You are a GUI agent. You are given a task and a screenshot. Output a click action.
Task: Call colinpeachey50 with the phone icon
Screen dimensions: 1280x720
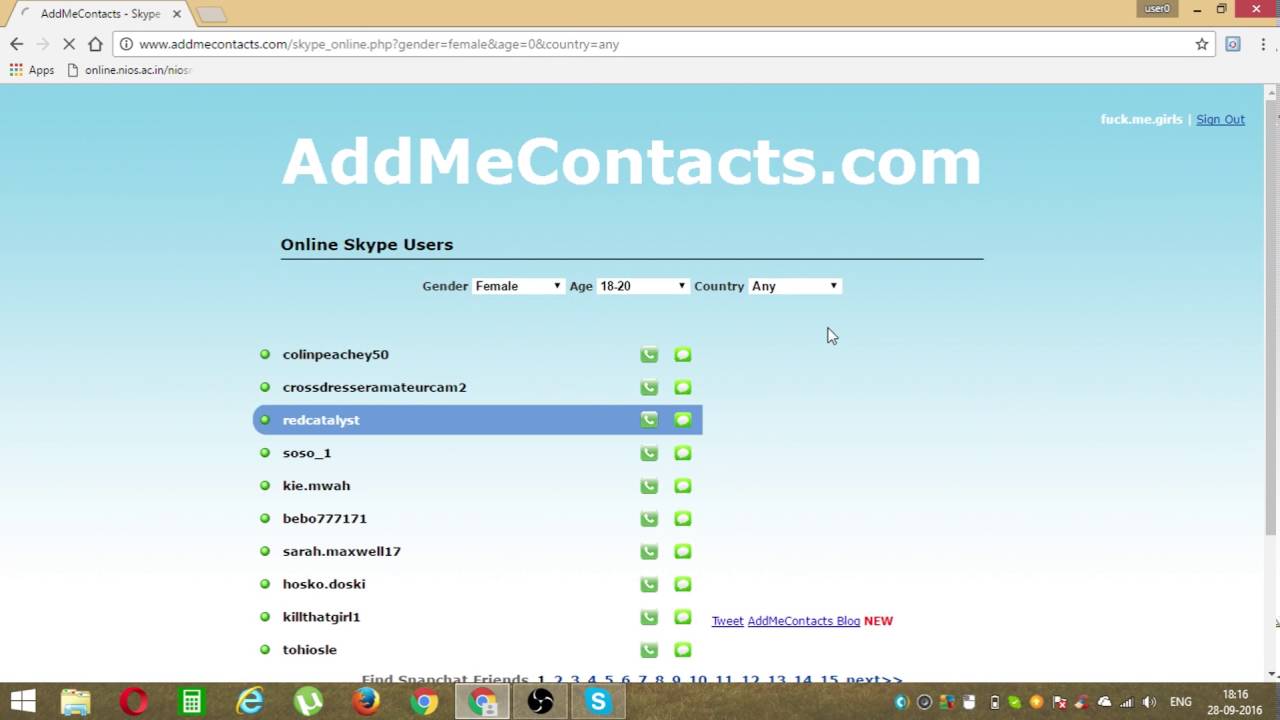click(x=649, y=355)
